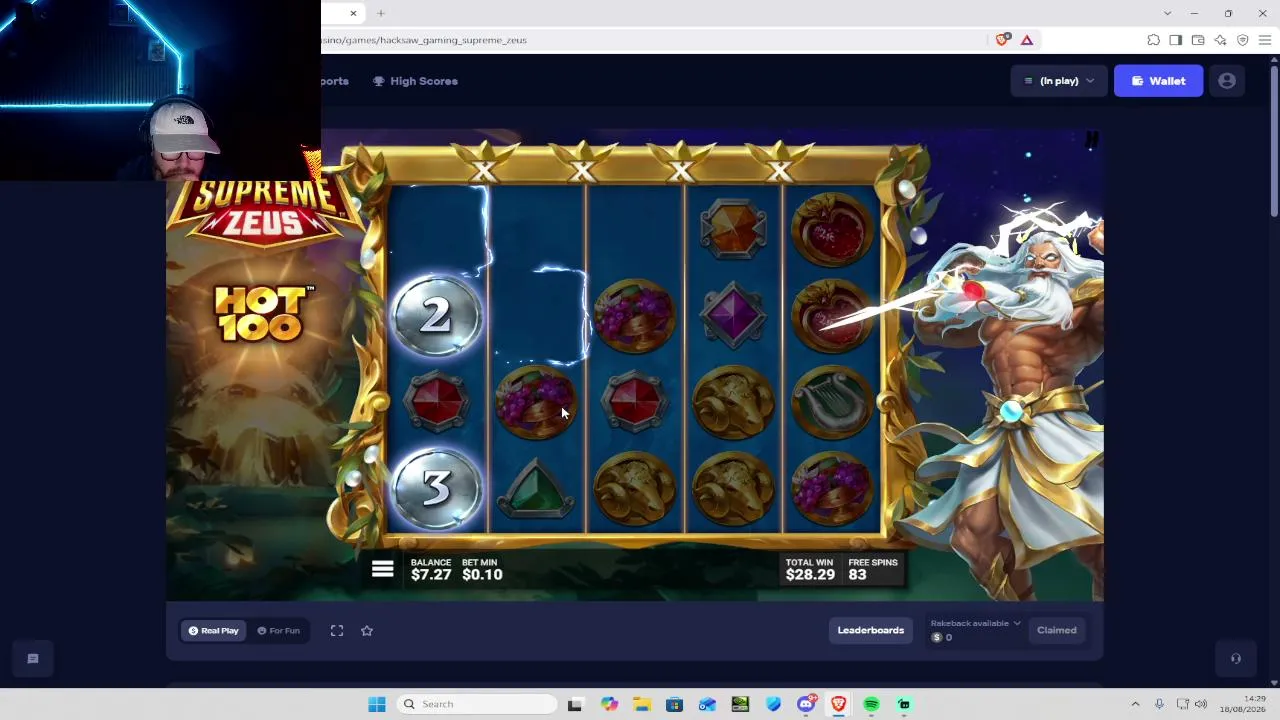Screen dimensions: 1280x720
Task: Open Microsoft Store from the taskbar
Action: pos(675,704)
